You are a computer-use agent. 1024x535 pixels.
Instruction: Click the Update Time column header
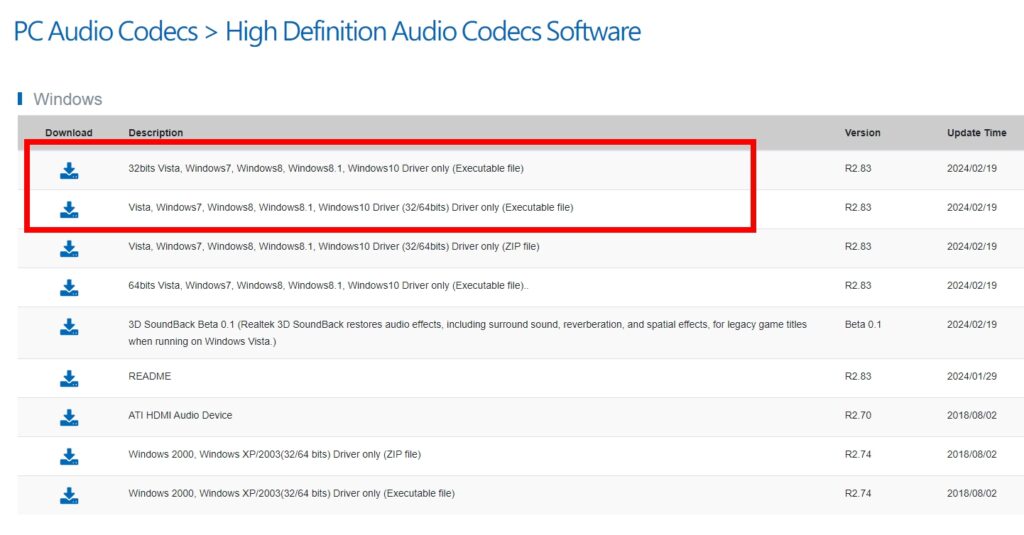tap(976, 133)
